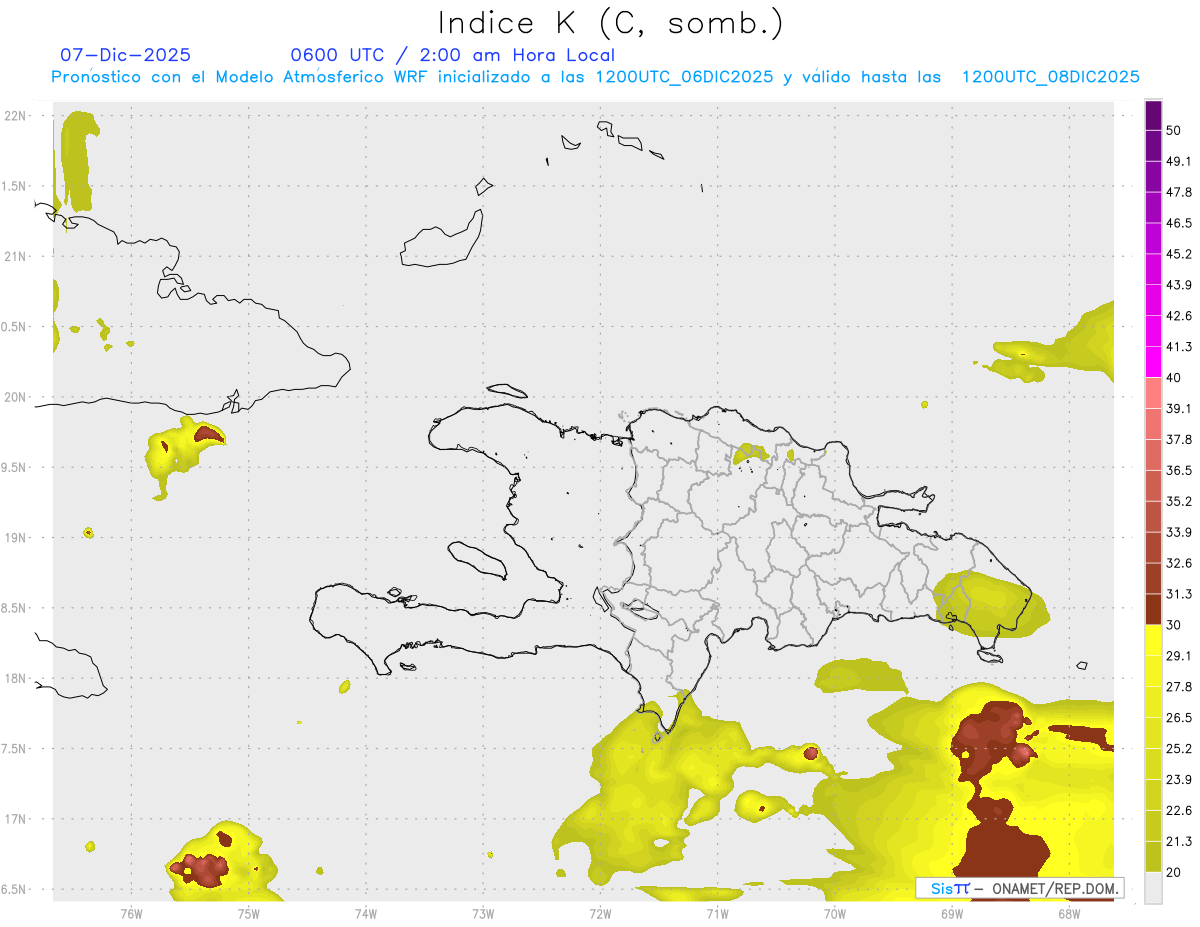Click colorbar value "20"

(1175, 872)
